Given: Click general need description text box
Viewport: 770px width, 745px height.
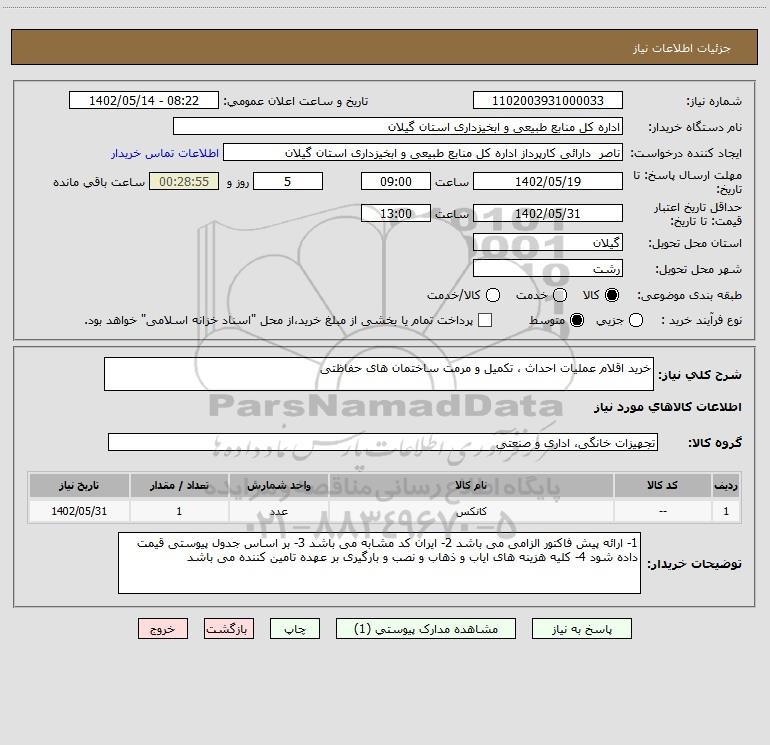Looking at the screenshot, I should [x=379, y=374].
